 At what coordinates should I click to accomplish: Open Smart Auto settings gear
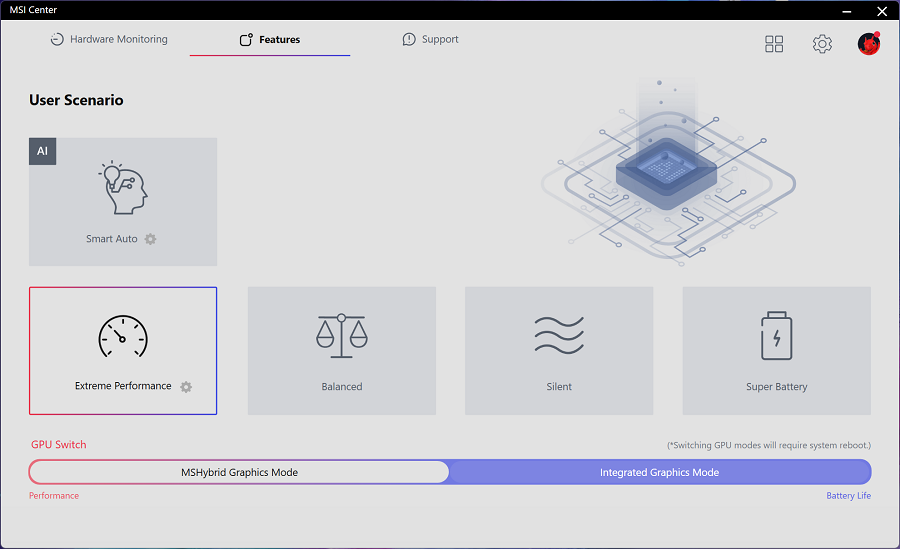click(150, 239)
